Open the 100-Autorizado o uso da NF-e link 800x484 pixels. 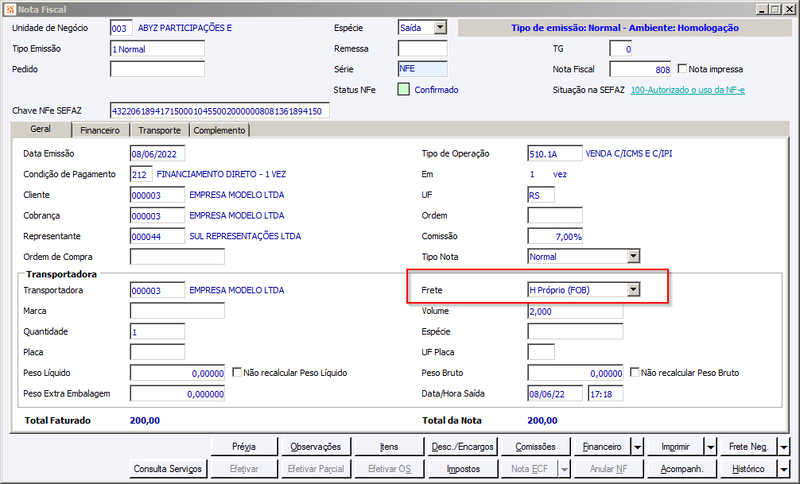687,90
